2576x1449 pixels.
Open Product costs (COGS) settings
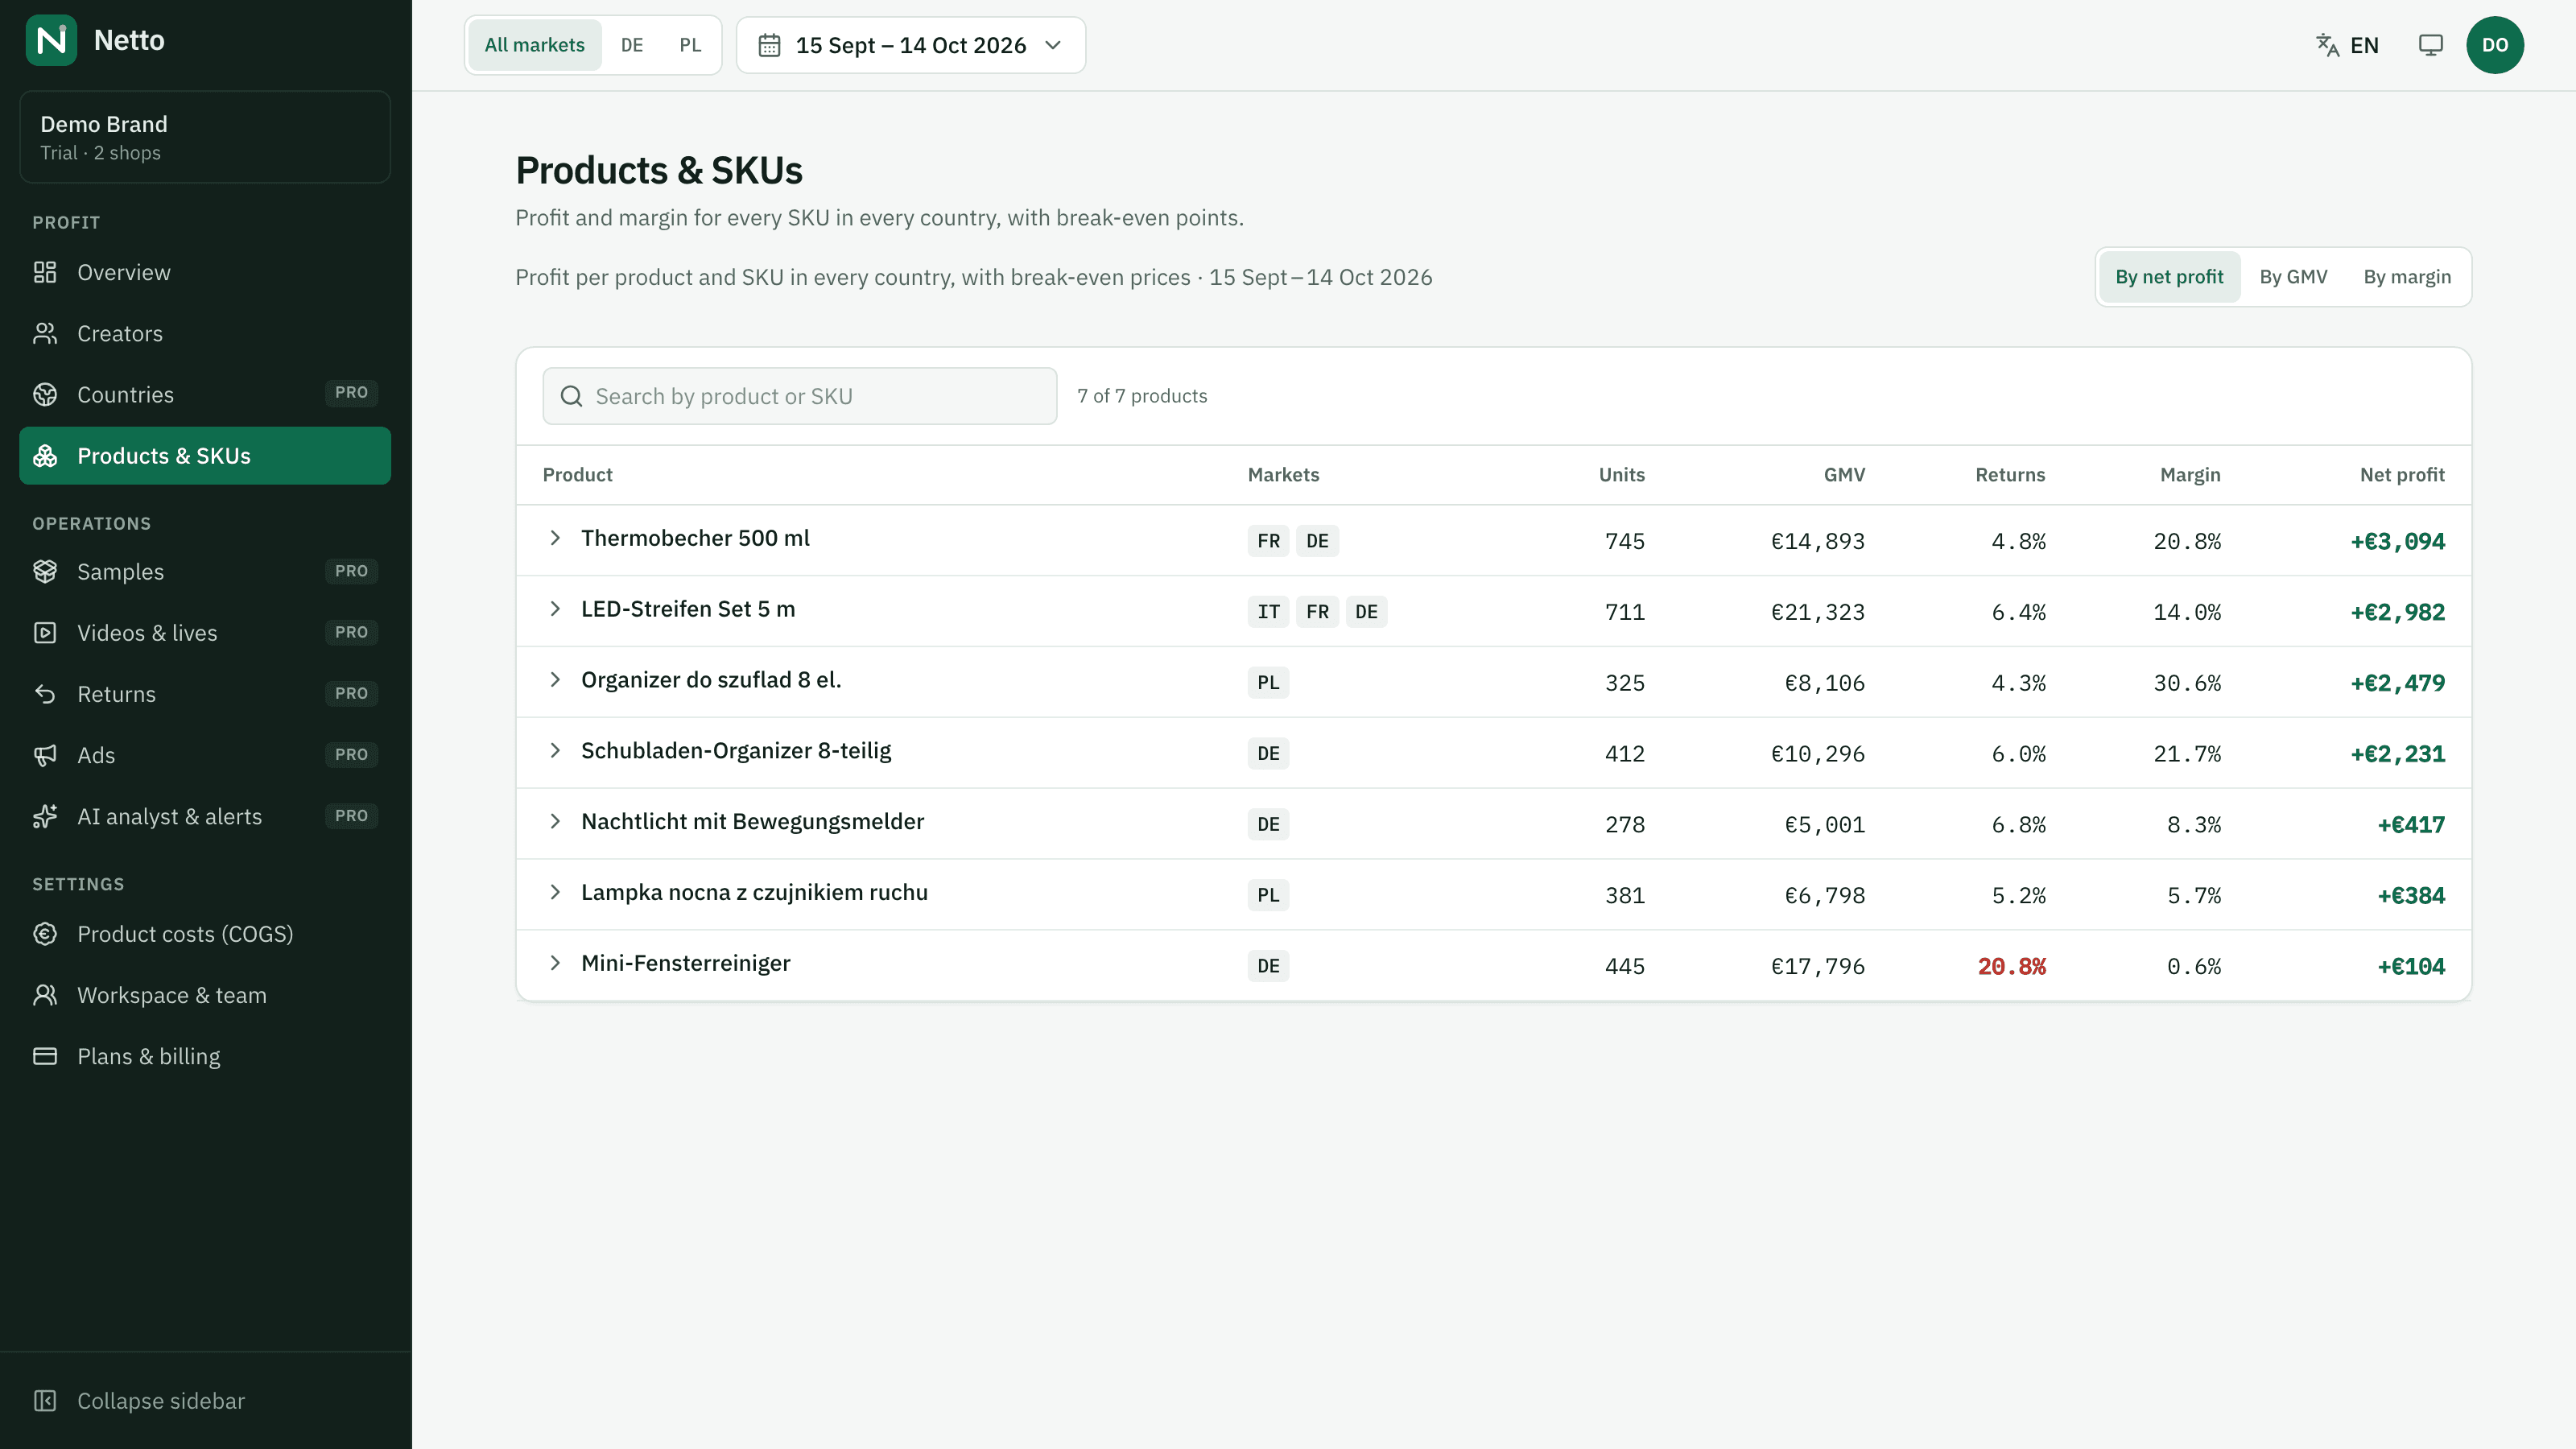(205, 934)
